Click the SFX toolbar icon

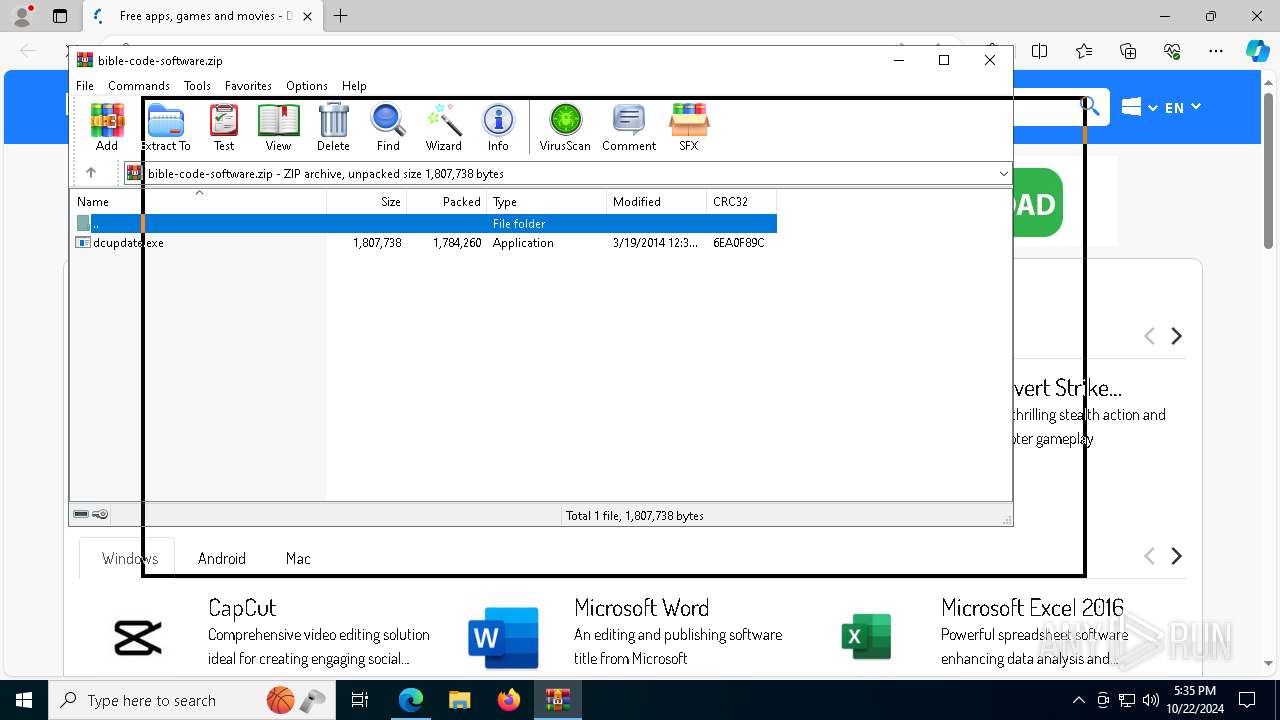pos(689,127)
